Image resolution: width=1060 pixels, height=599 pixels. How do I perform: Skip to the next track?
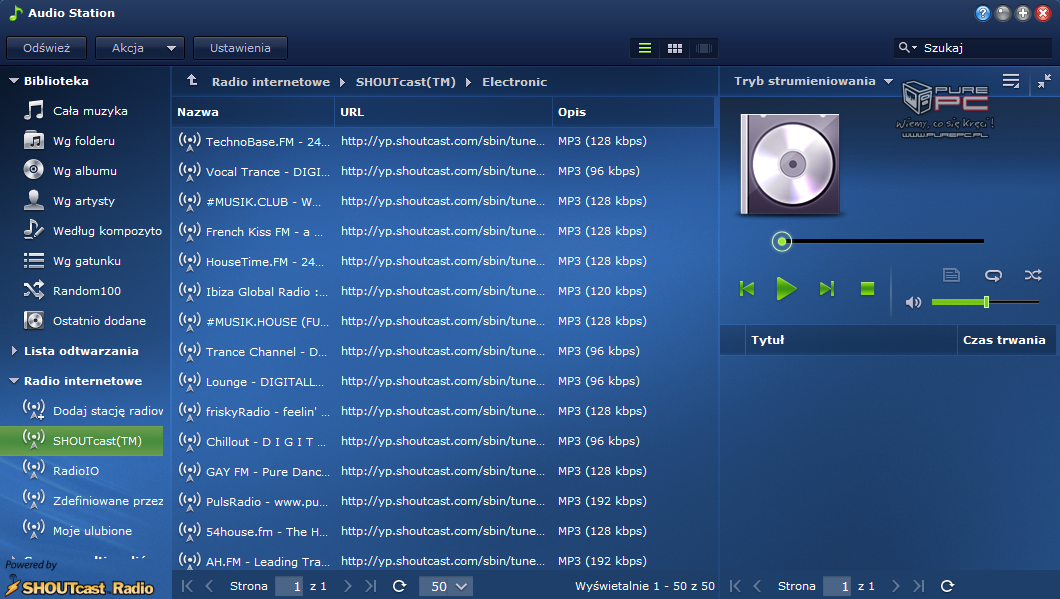point(827,289)
